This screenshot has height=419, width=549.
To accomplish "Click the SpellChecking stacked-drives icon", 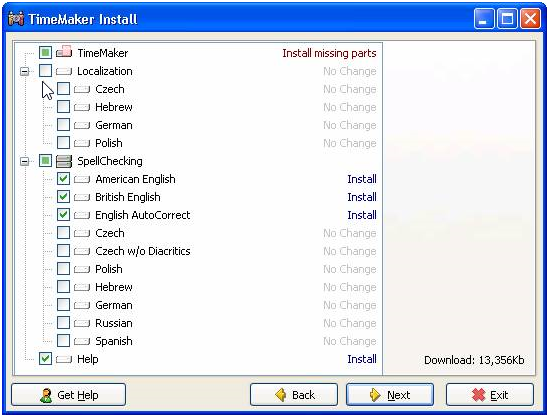I will pos(64,161).
